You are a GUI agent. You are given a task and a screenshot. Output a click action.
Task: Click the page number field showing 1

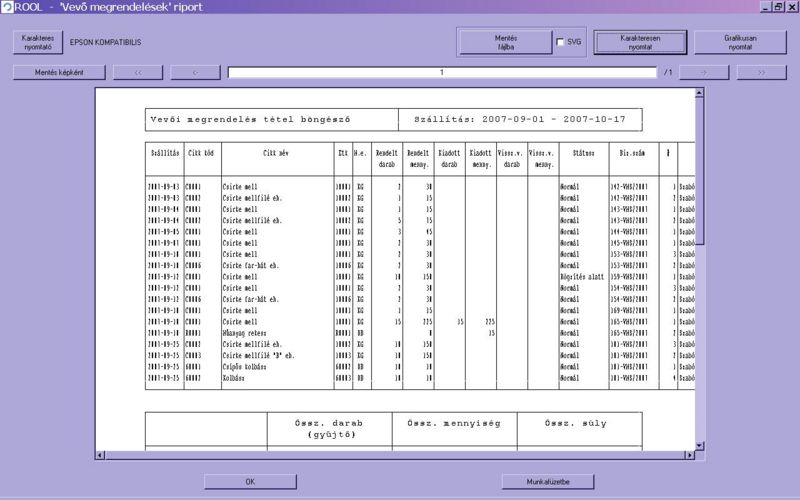click(x=441, y=72)
